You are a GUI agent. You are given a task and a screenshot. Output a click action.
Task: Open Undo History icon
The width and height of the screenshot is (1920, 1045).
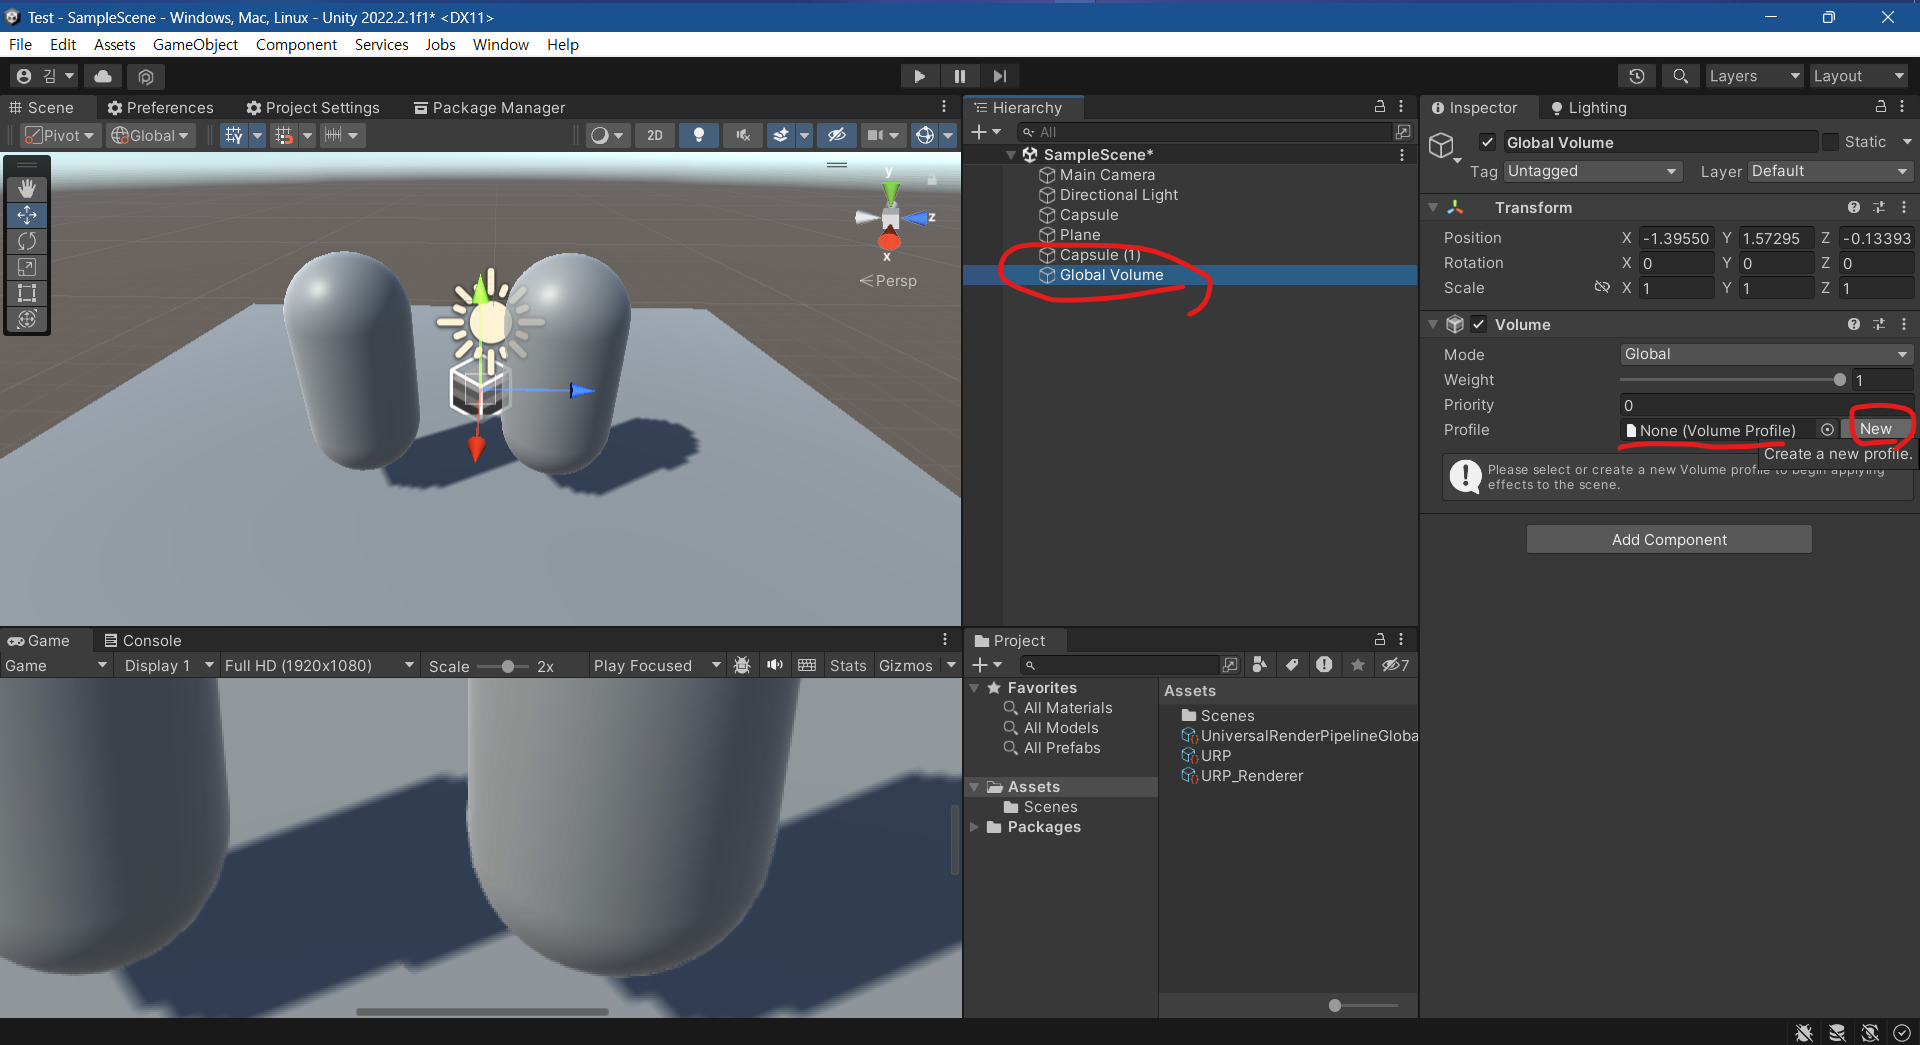pyautogui.click(x=1637, y=76)
